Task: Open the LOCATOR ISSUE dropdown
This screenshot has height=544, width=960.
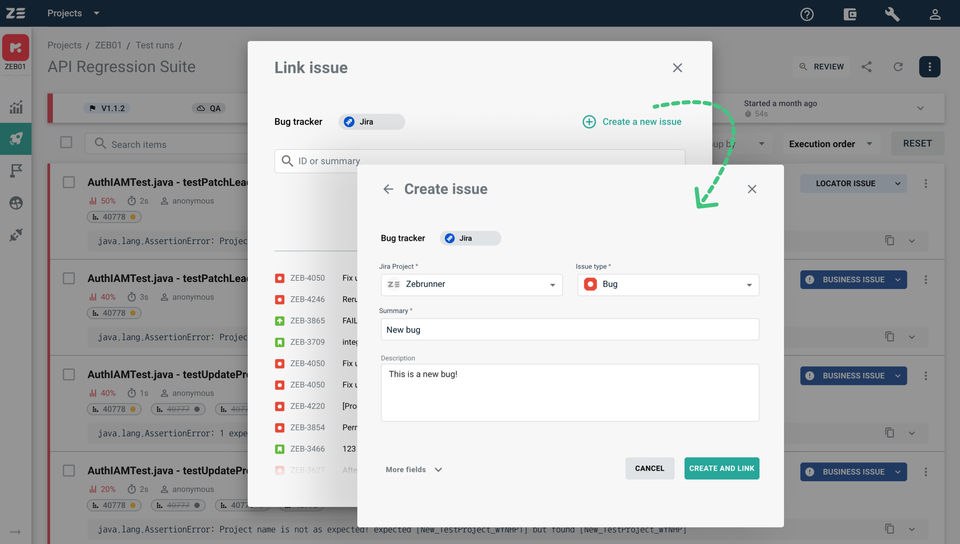Action: click(853, 184)
